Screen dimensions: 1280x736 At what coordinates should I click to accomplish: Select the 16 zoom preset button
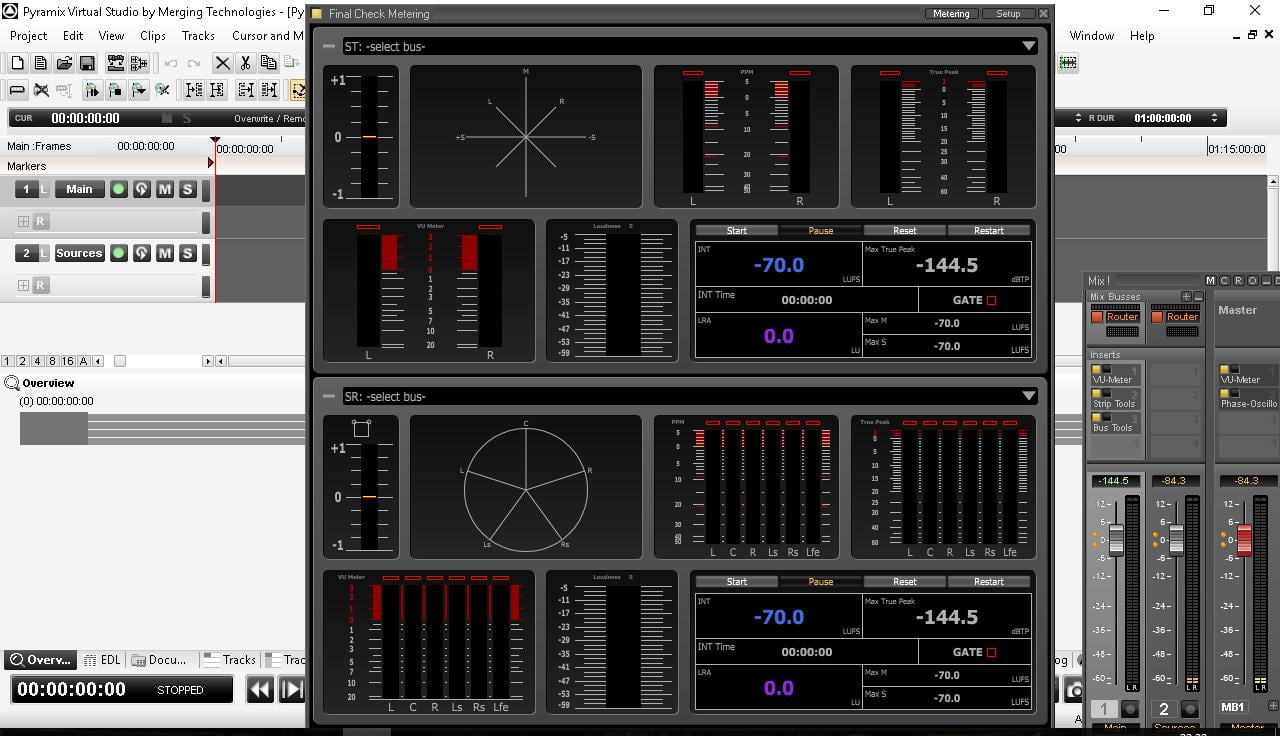click(68, 361)
